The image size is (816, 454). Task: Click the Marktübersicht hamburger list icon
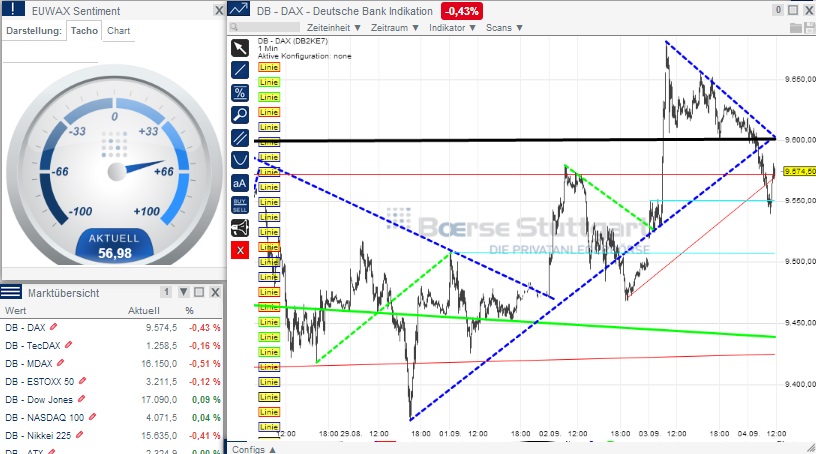coord(11,292)
